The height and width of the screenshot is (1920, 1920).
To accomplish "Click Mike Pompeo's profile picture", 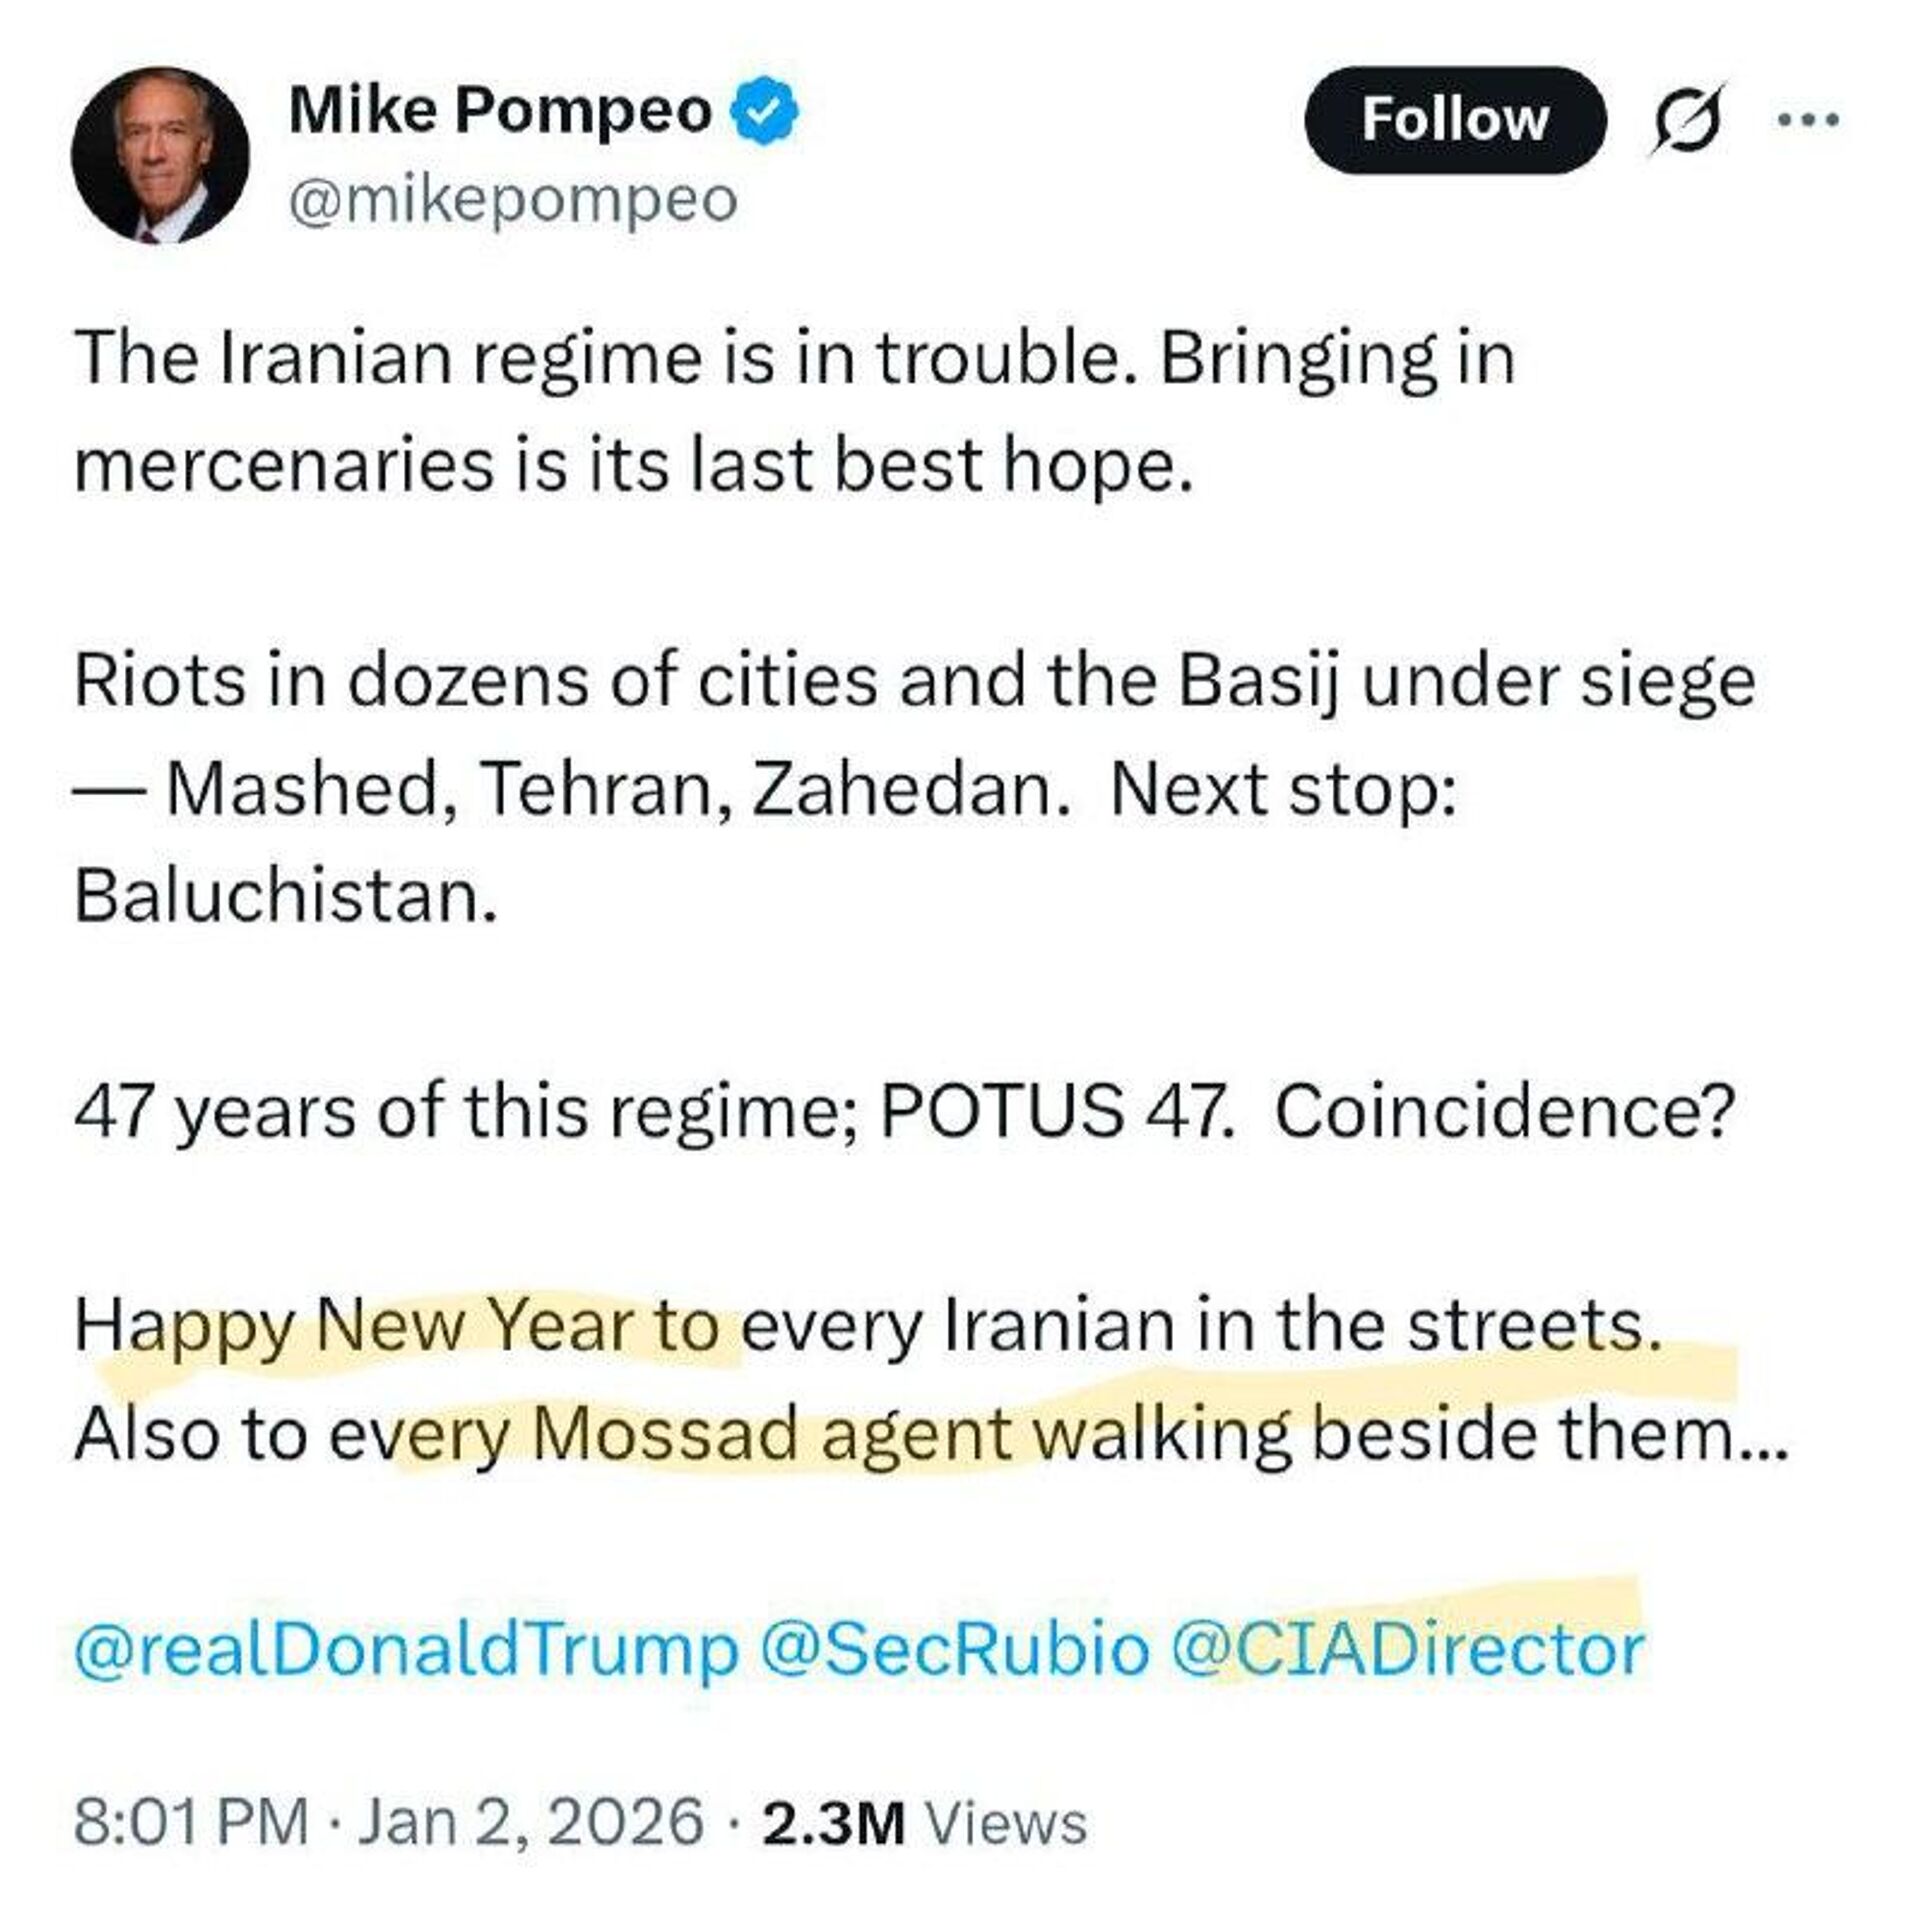I will pos(160,155).
